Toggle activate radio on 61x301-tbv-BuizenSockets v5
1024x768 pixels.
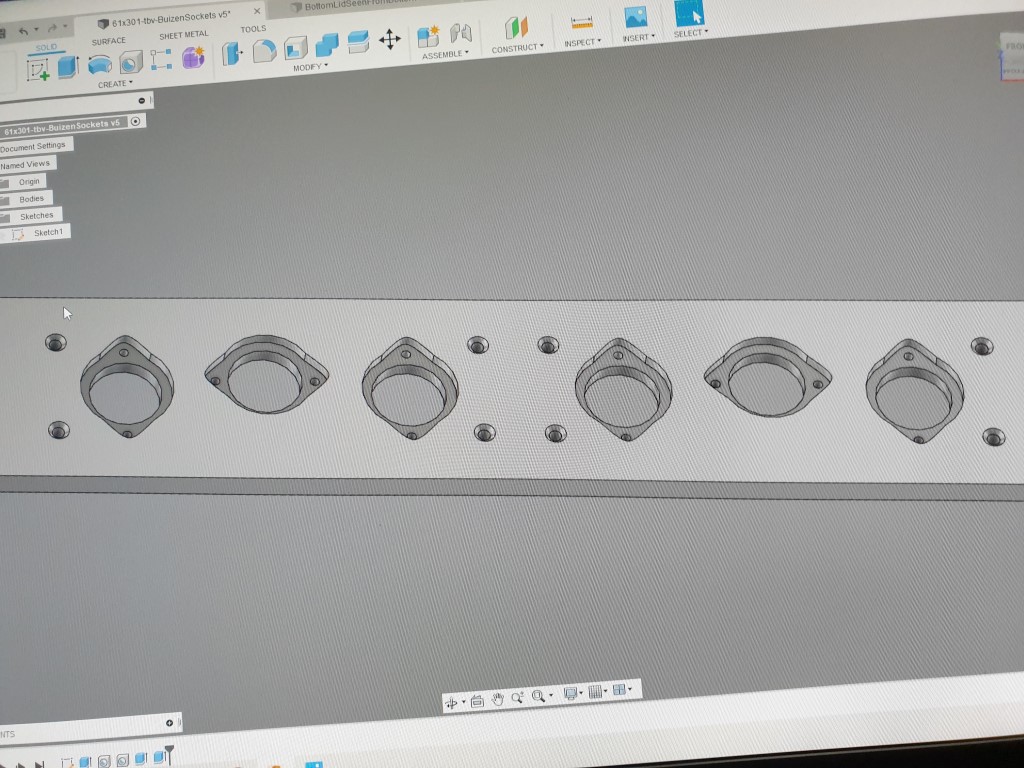pos(135,121)
